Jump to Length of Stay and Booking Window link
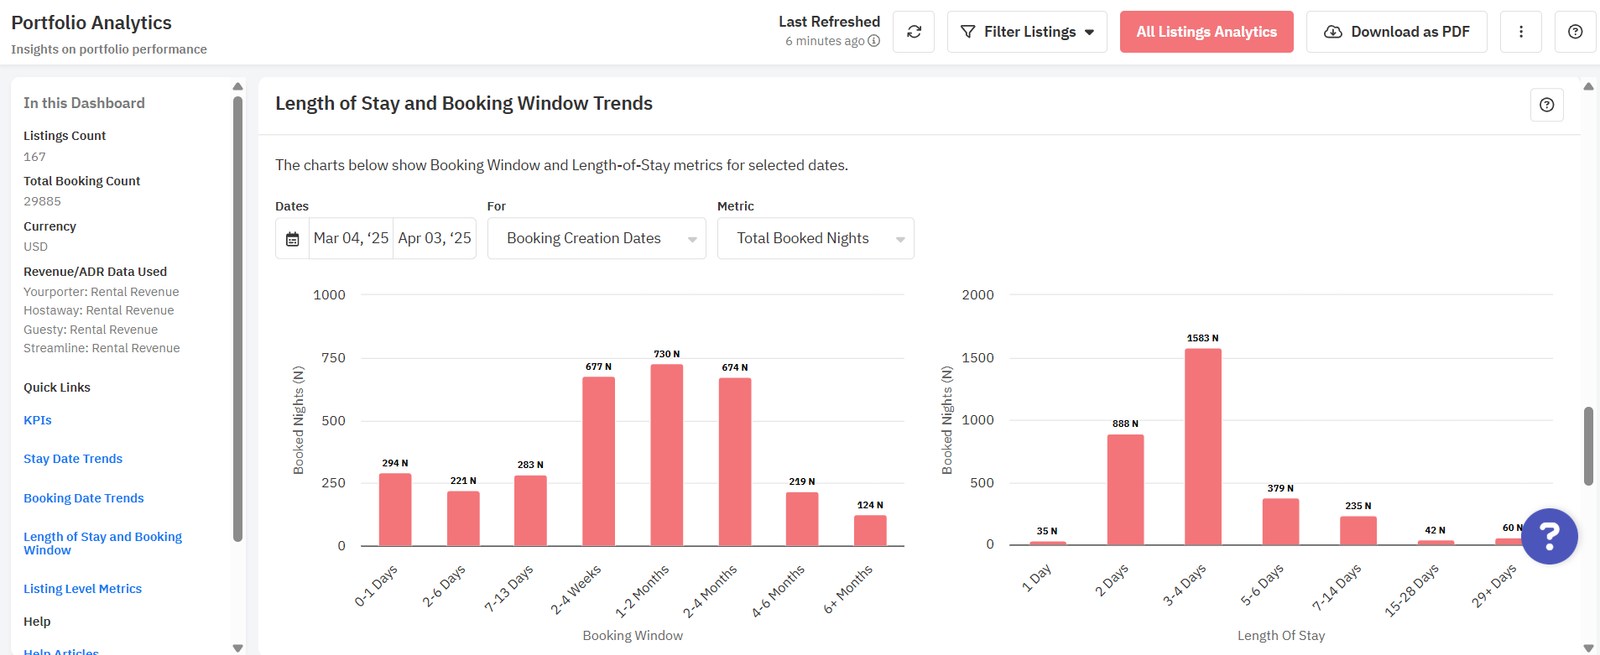 (103, 544)
